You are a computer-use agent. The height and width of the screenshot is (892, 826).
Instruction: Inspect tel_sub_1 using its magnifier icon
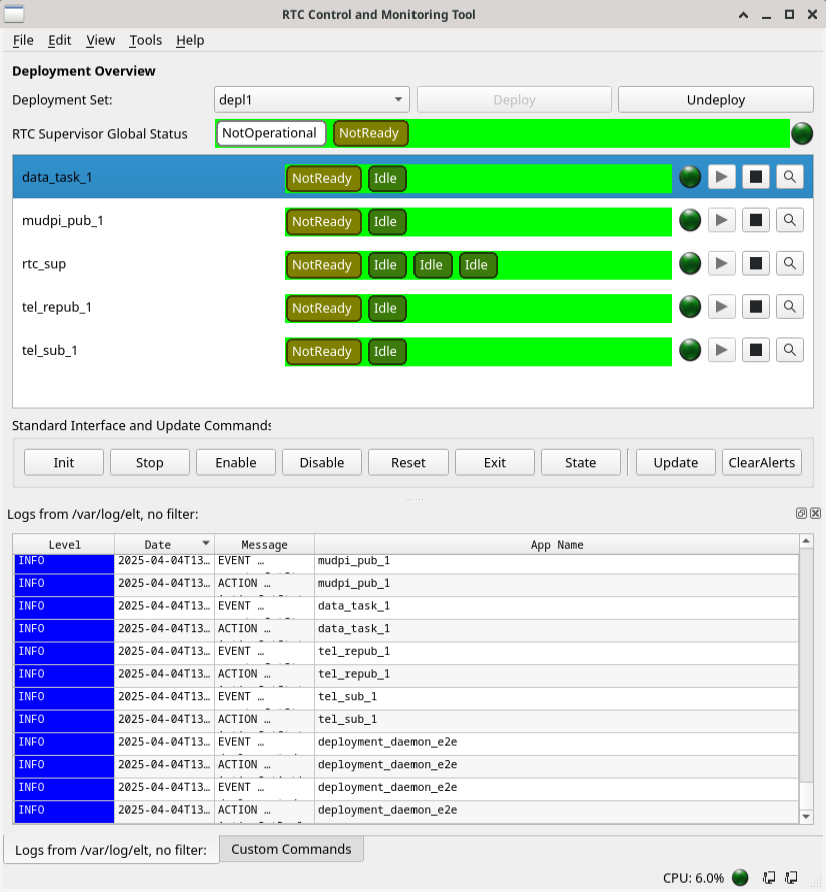(x=789, y=350)
